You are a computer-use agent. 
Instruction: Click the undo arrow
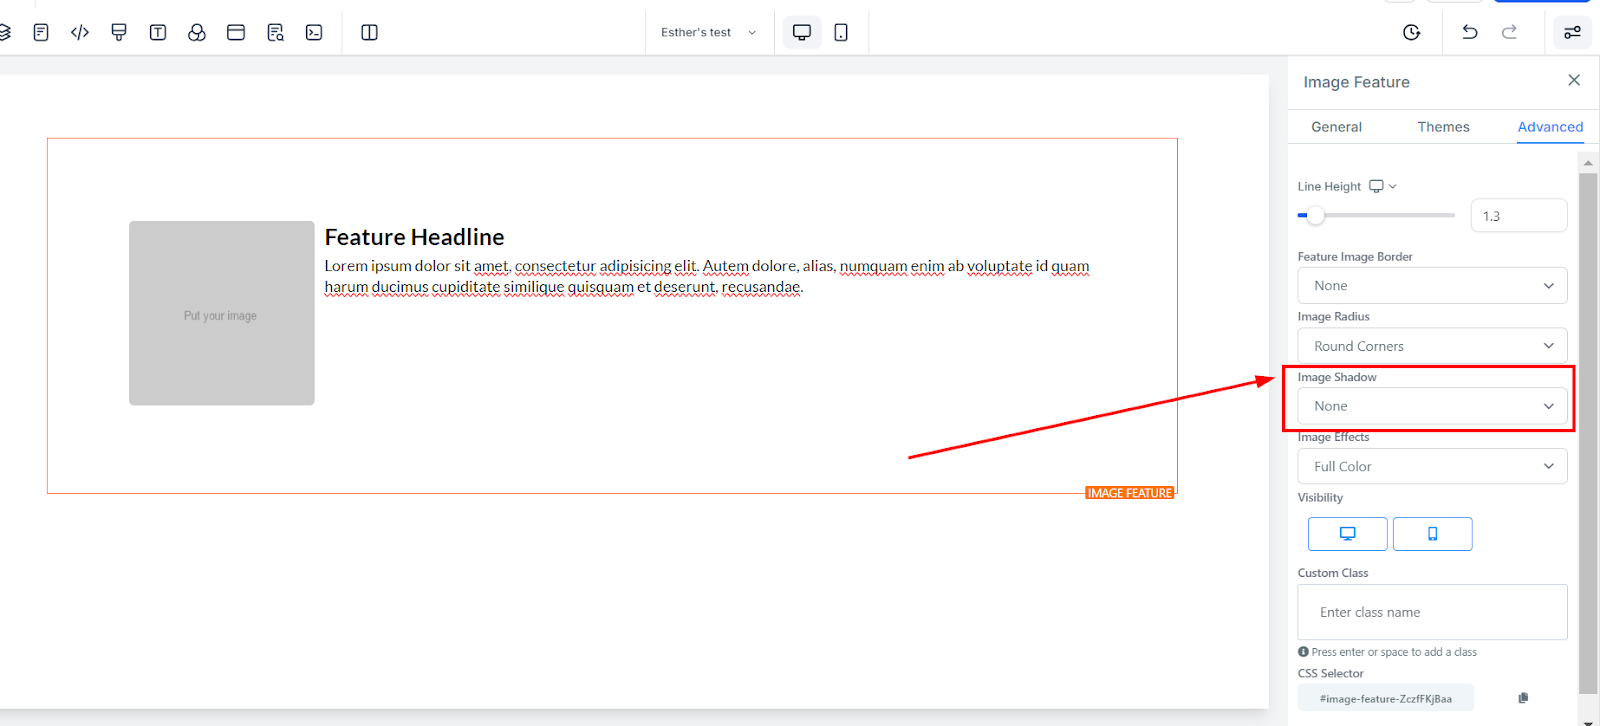(x=1470, y=32)
